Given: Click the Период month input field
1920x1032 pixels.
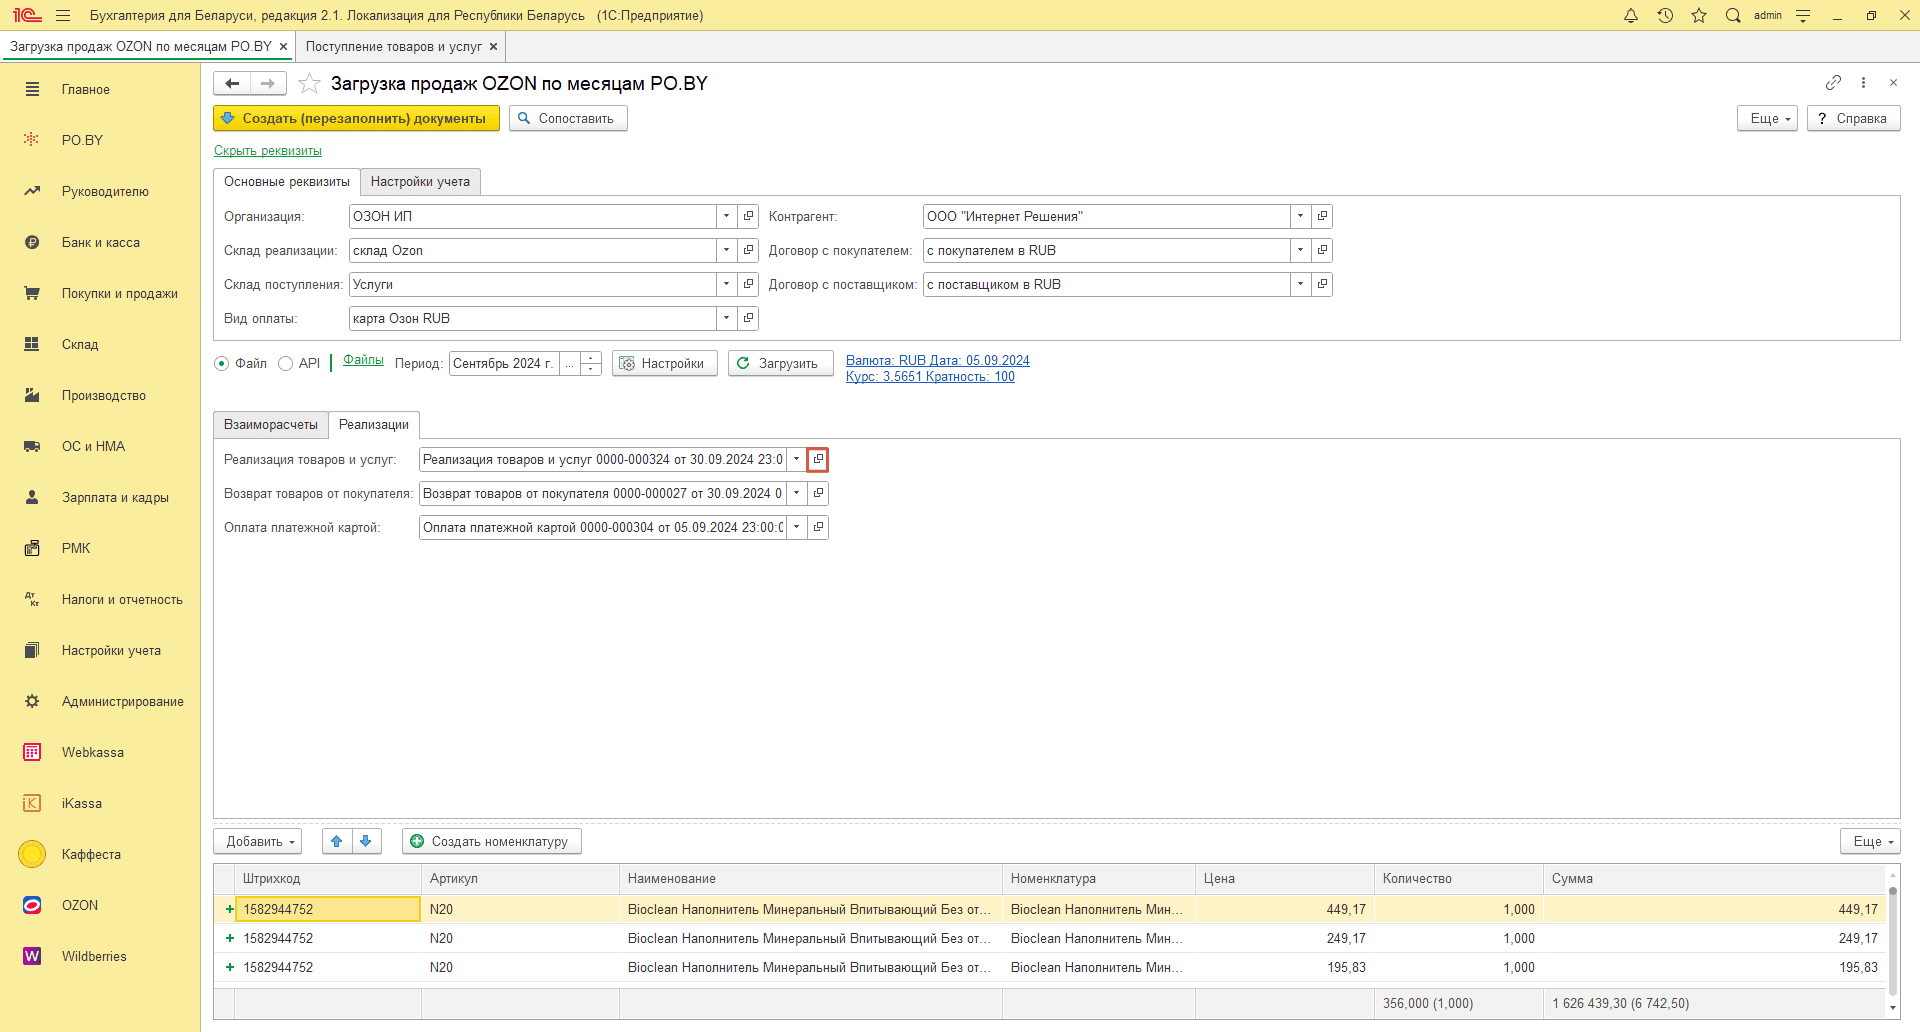Looking at the screenshot, I should pos(504,363).
